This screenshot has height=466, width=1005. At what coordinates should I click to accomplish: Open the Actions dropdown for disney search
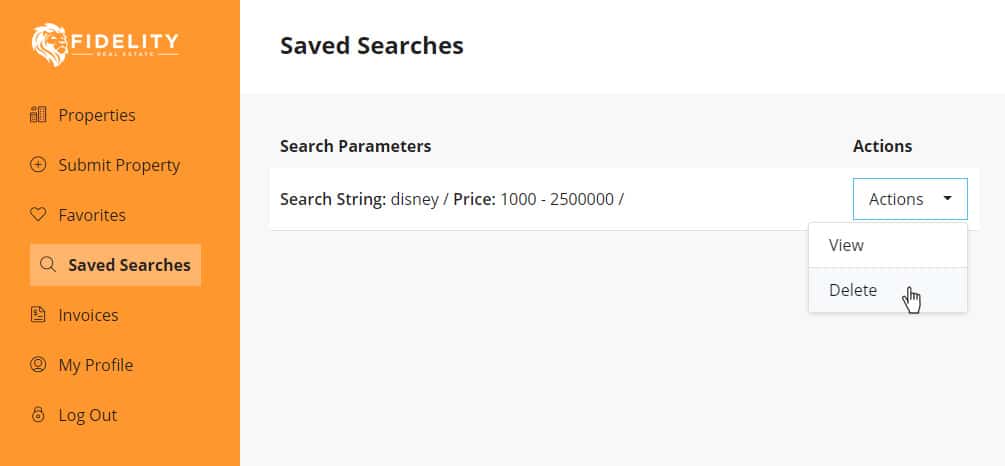(910, 199)
